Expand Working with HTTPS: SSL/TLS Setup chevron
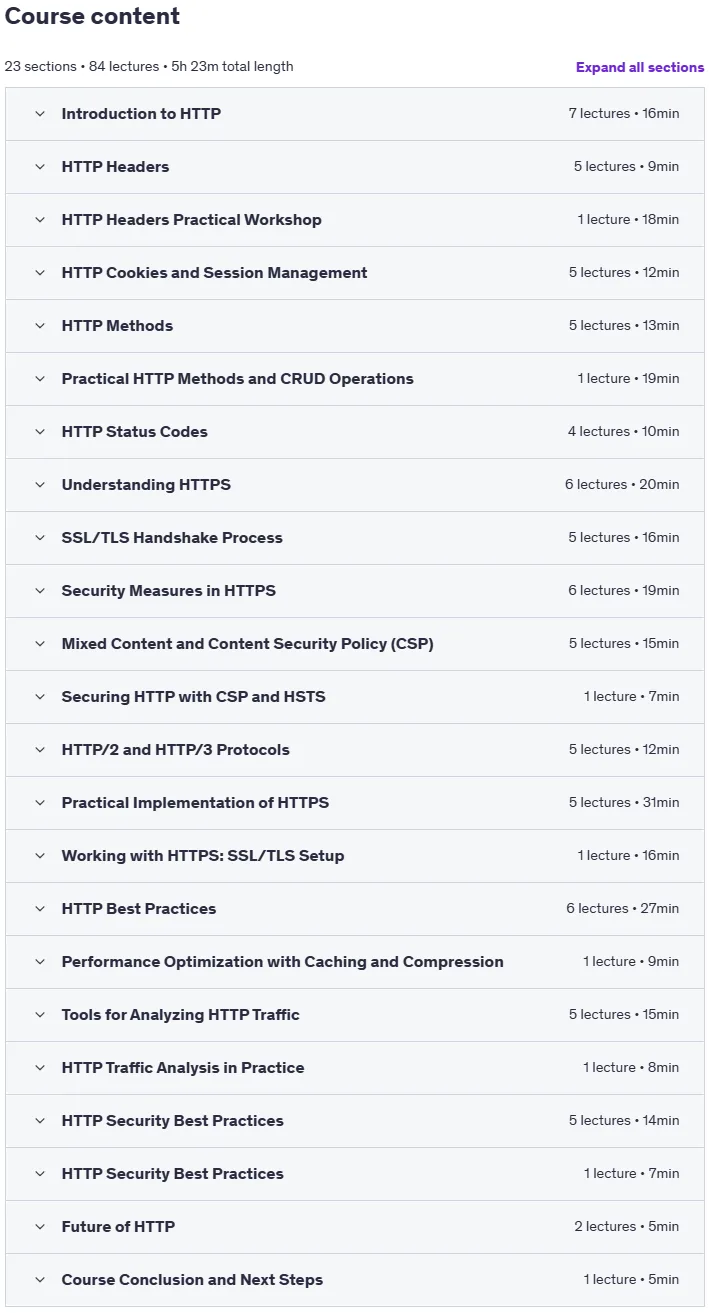 pyautogui.click(x=40, y=856)
